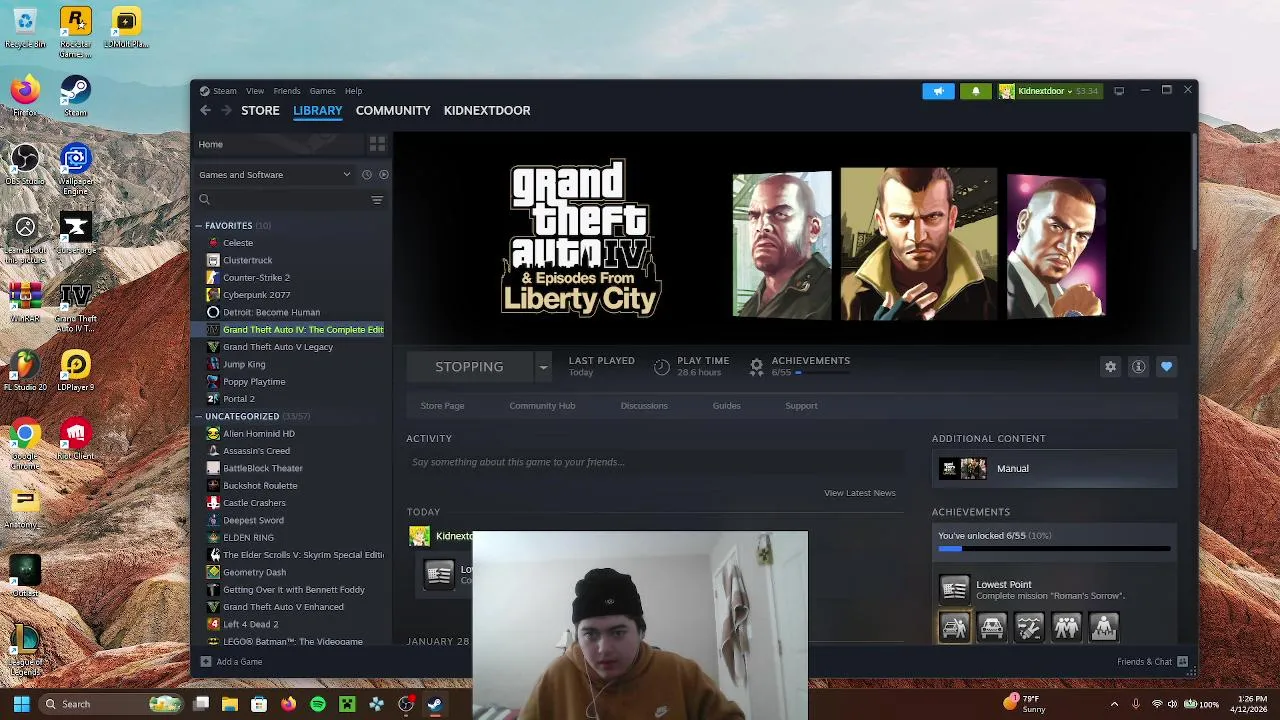Open OBS Studio desktop icon
Viewport: 1280px width, 720px height.
coord(25,165)
